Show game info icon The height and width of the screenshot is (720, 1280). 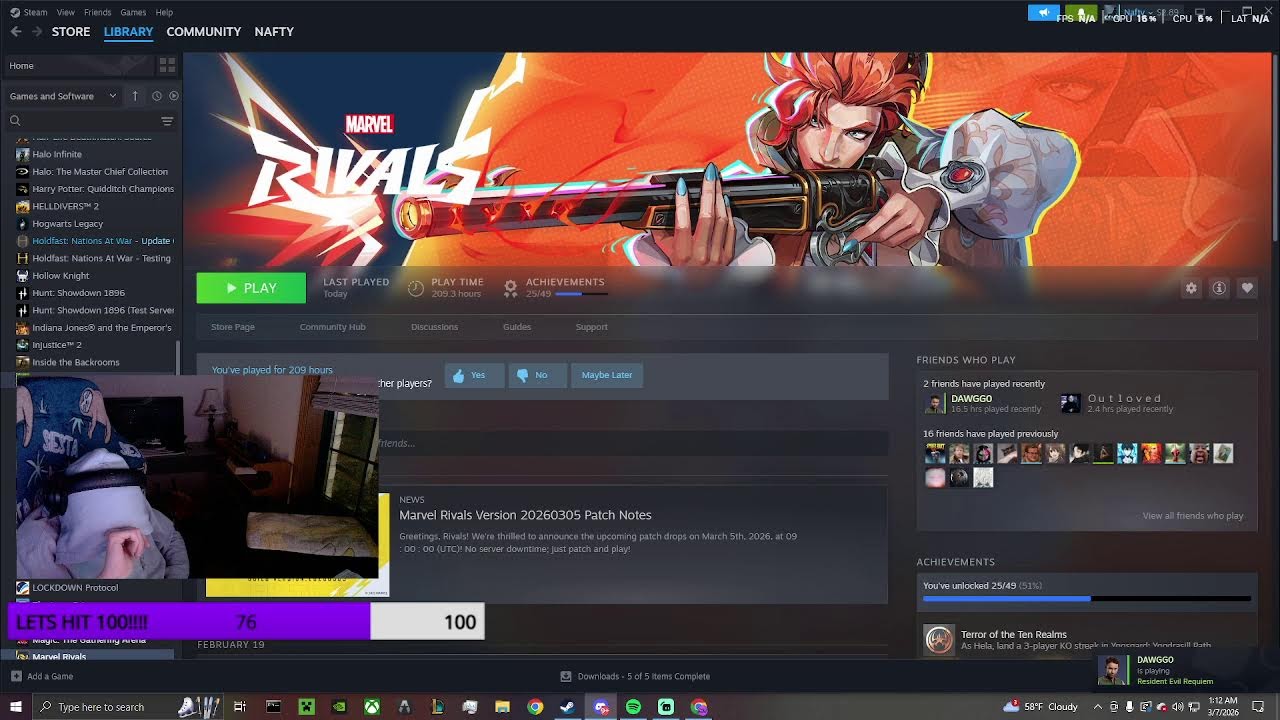pyautogui.click(x=1219, y=288)
